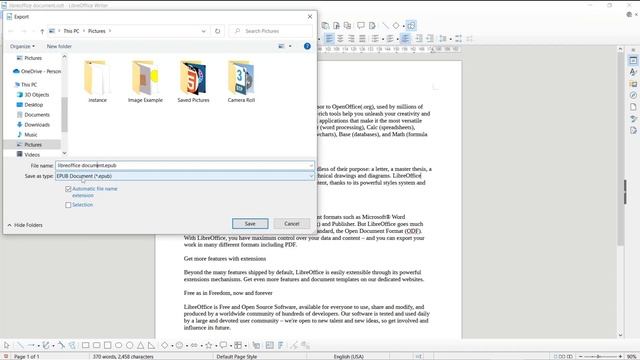Open the Organize menu
The image size is (640, 360).
pyautogui.click(x=22, y=46)
